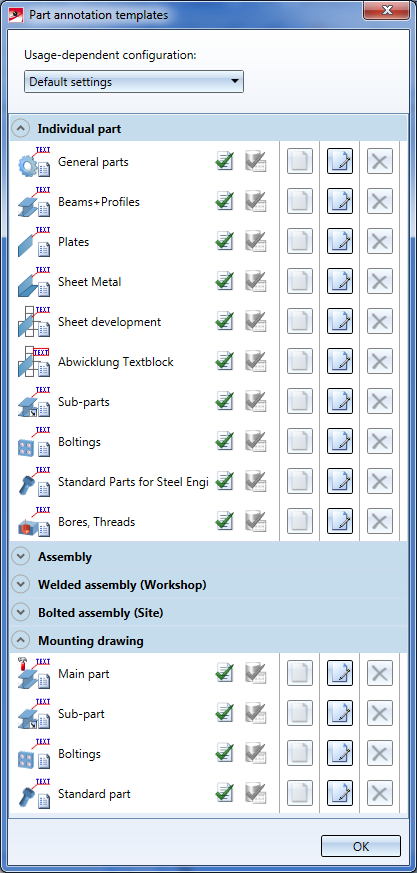Toggle the green checkmark for Sub-part in Mounting drawing

pyautogui.click(x=224, y=713)
